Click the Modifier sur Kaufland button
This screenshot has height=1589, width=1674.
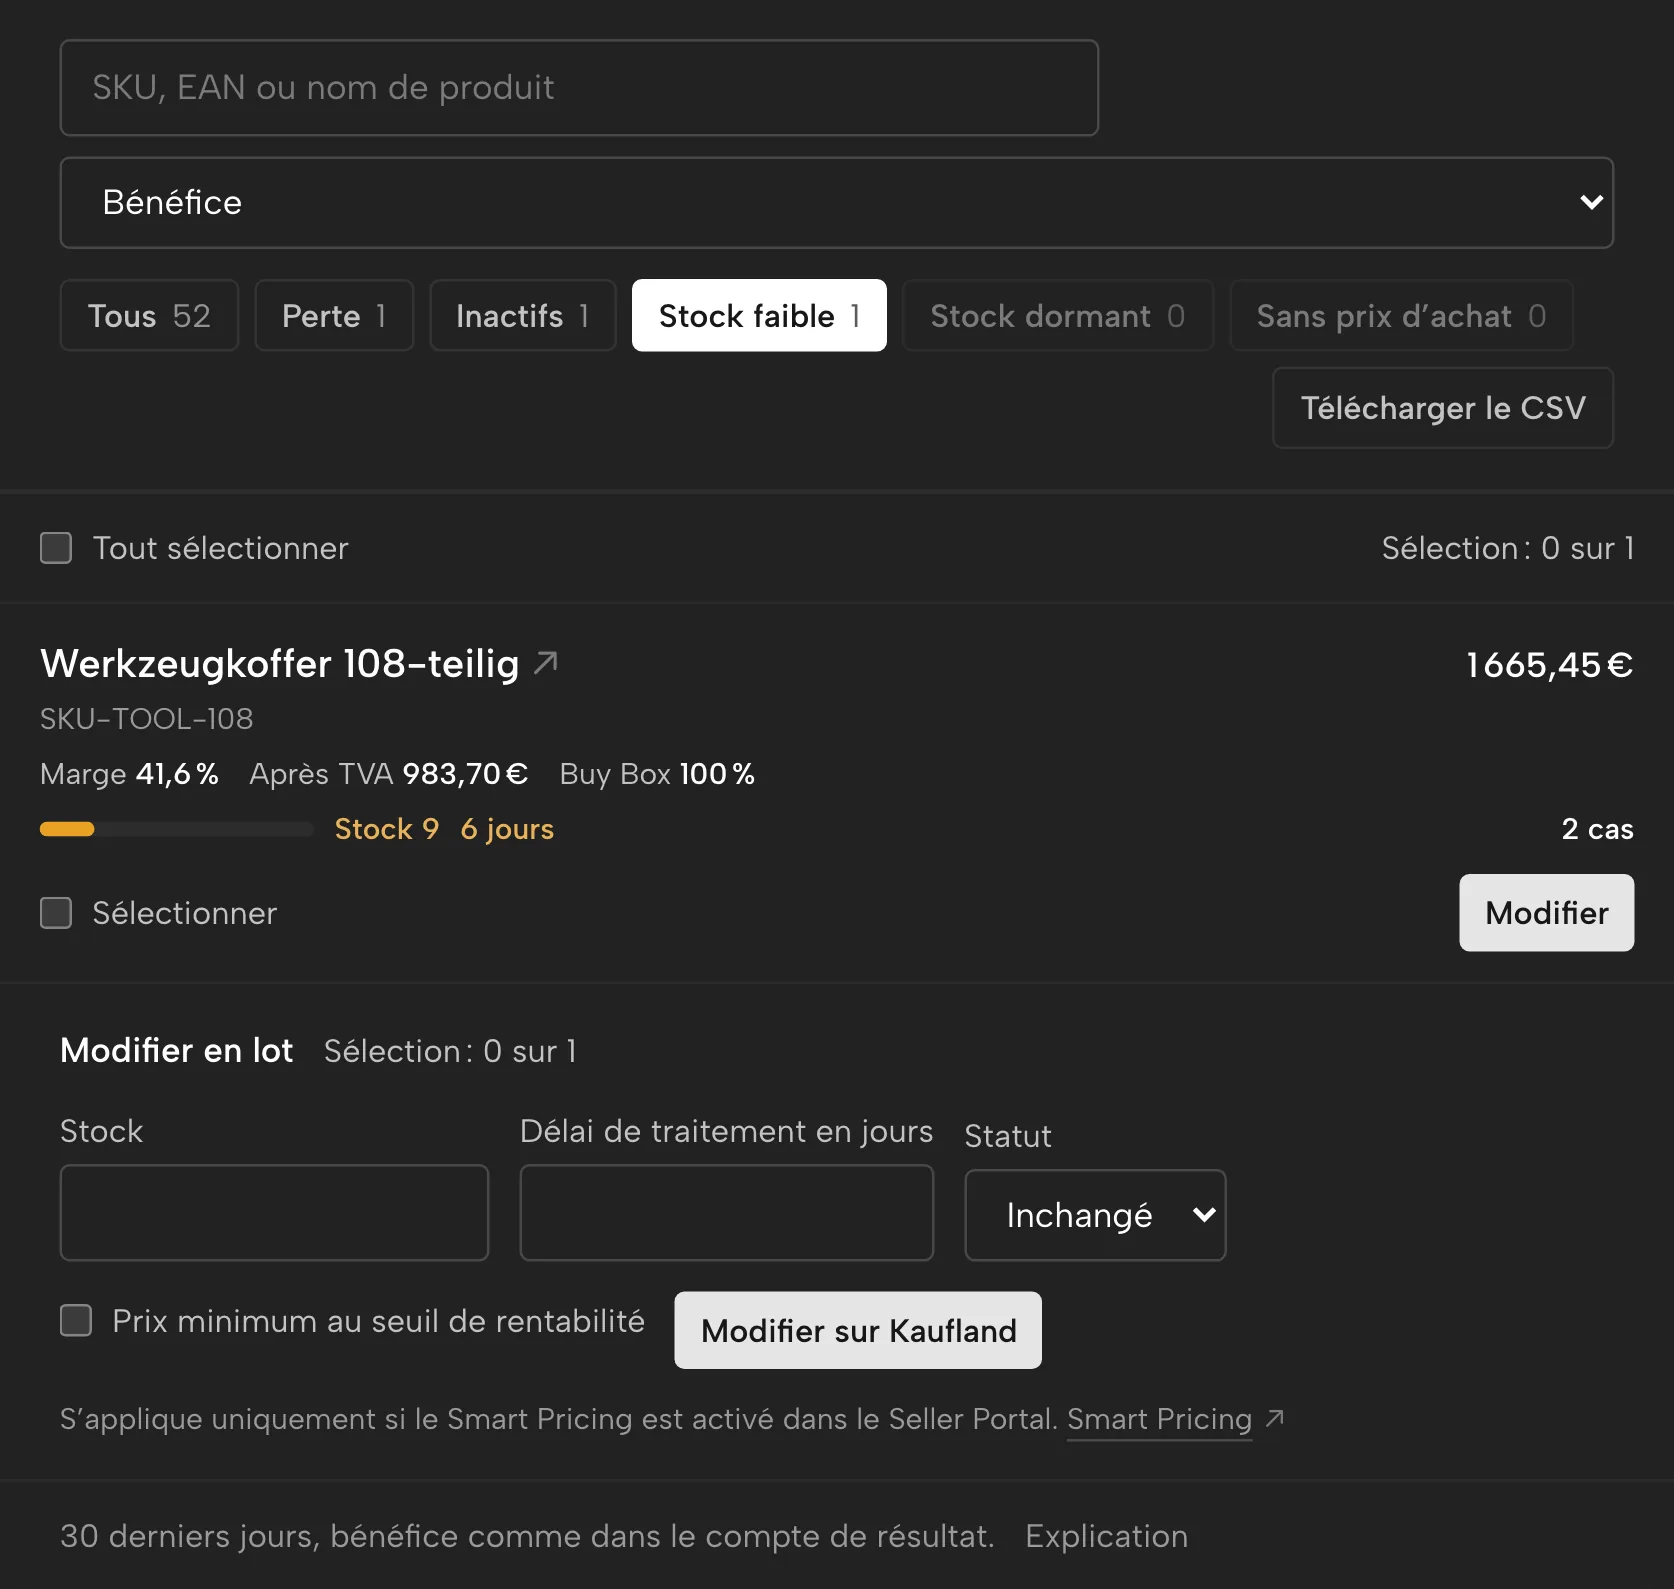[x=858, y=1331]
